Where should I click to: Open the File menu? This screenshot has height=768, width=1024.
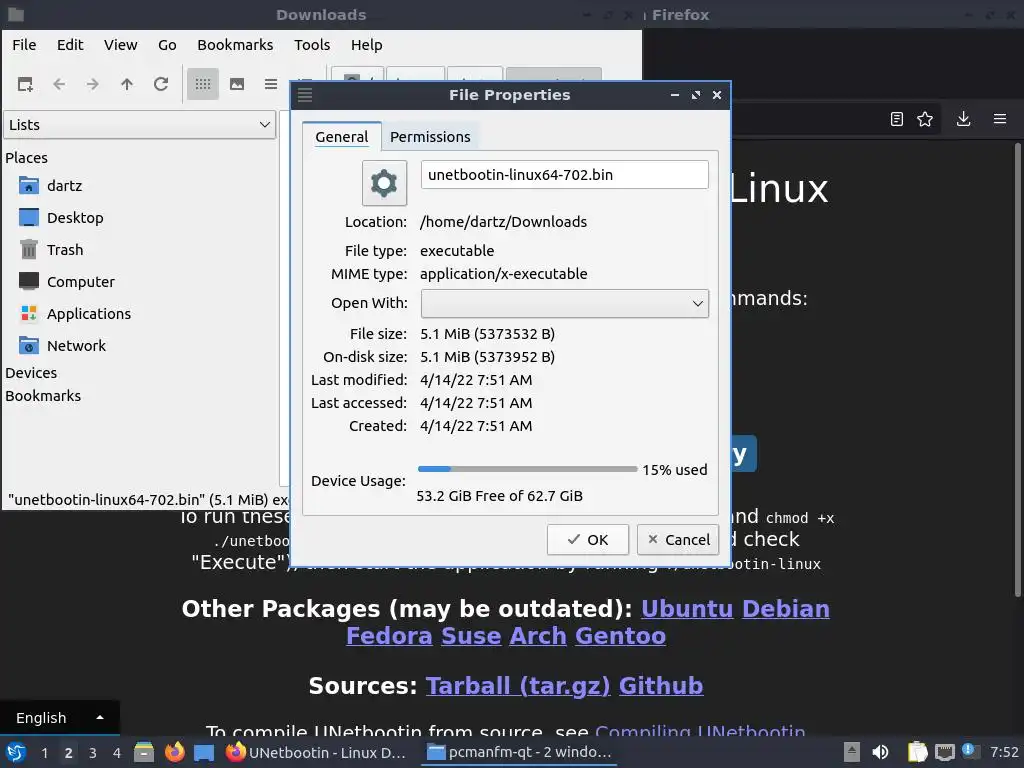[24, 45]
